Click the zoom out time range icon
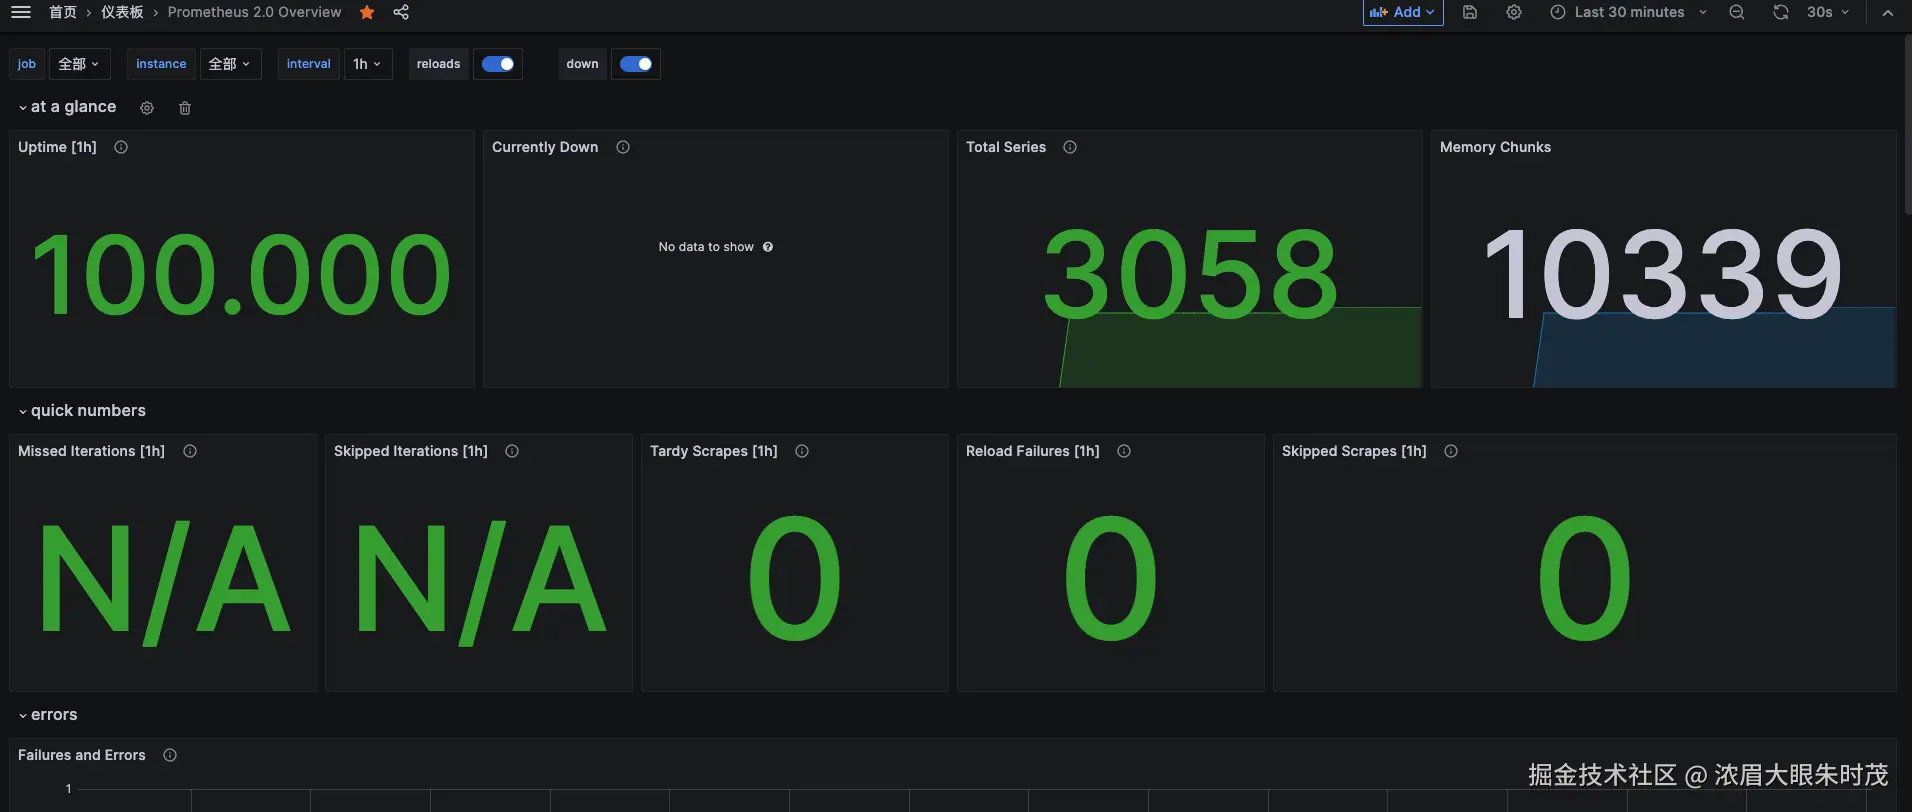Screen dimensions: 1912x812 tap(1737, 12)
